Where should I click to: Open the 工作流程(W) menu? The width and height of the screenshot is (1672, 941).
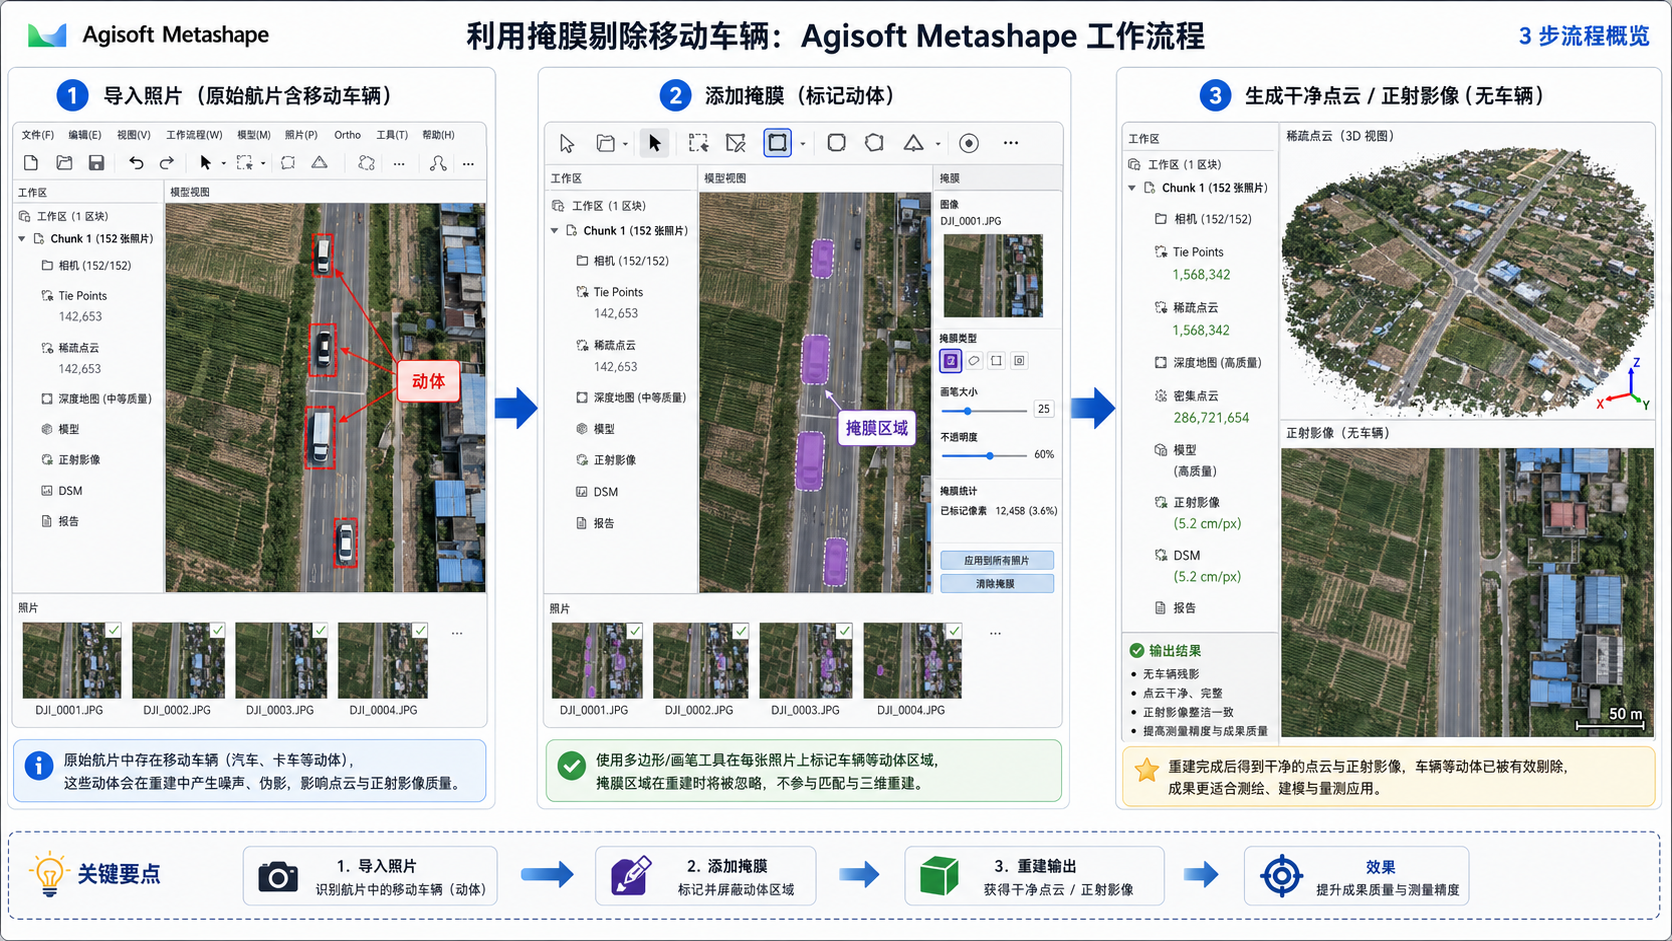[194, 135]
